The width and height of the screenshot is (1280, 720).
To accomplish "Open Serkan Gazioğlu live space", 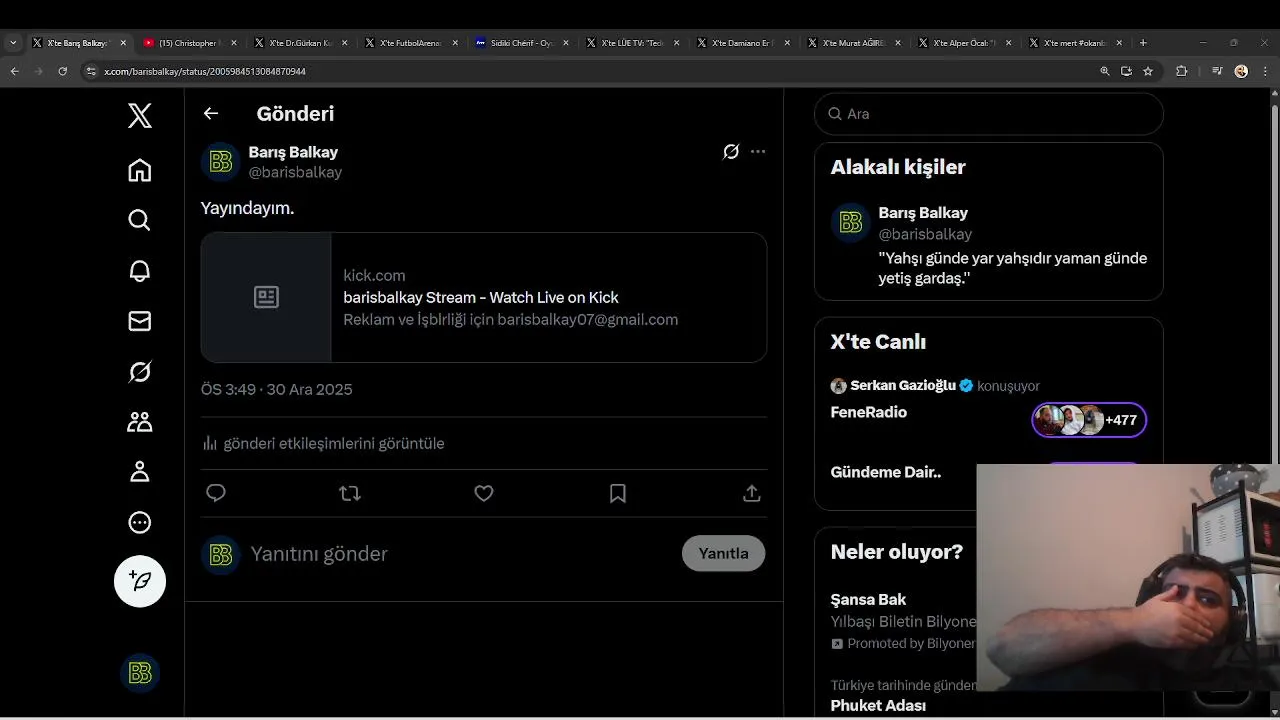I will tap(903, 385).
